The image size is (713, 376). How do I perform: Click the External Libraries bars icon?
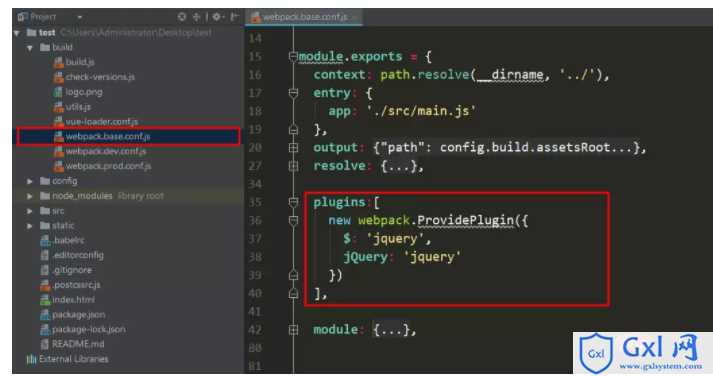click(x=31, y=359)
